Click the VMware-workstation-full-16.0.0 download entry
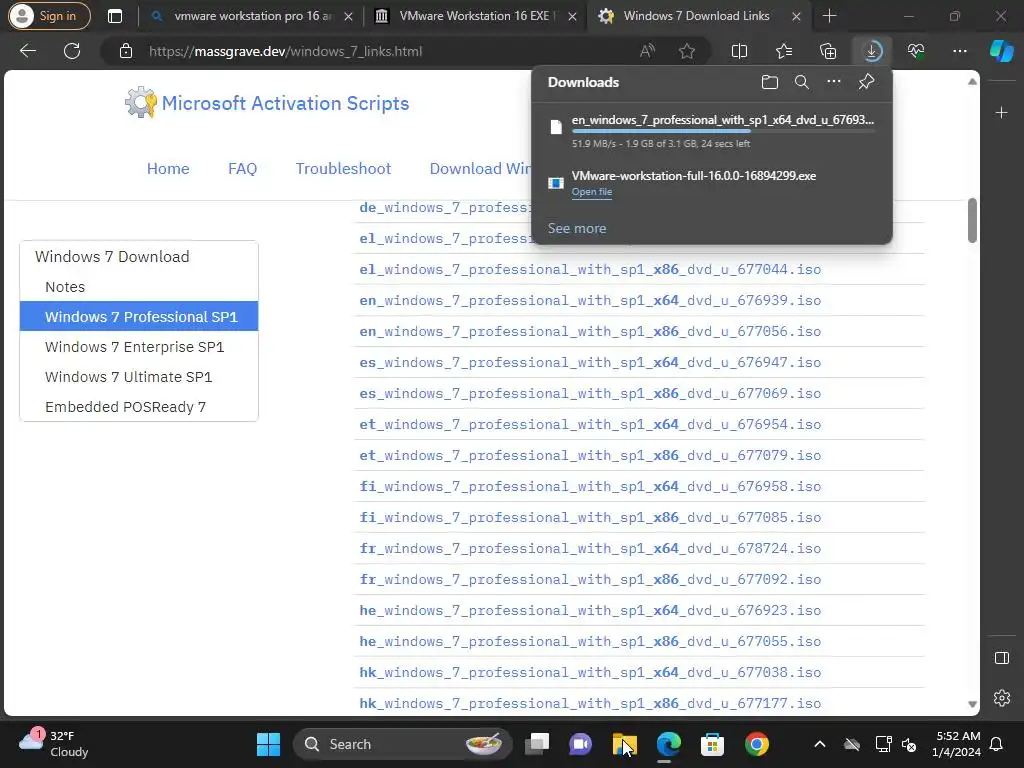Image resolution: width=1024 pixels, height=768 pixels. coord(712,183)
